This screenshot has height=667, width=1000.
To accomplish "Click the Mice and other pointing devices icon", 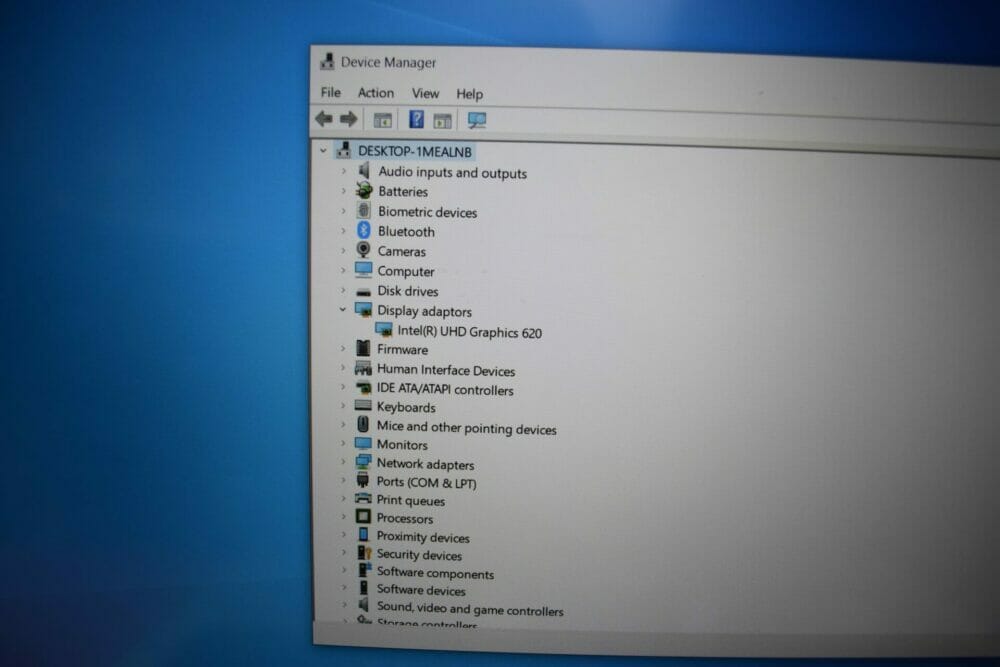I will click(363, 425).
